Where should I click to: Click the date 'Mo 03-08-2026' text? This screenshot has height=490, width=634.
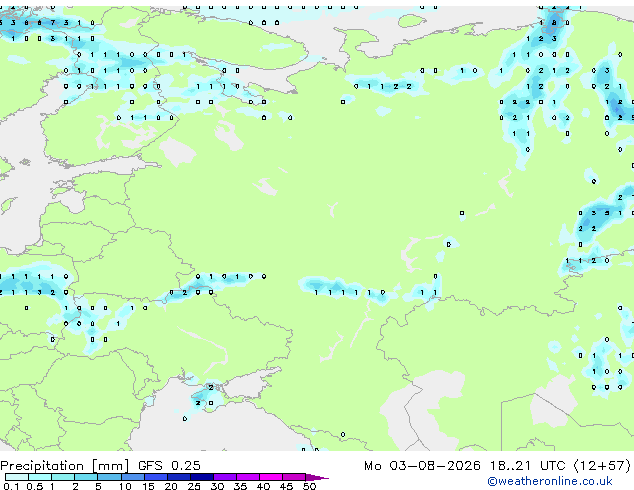[x=422, y=466]
